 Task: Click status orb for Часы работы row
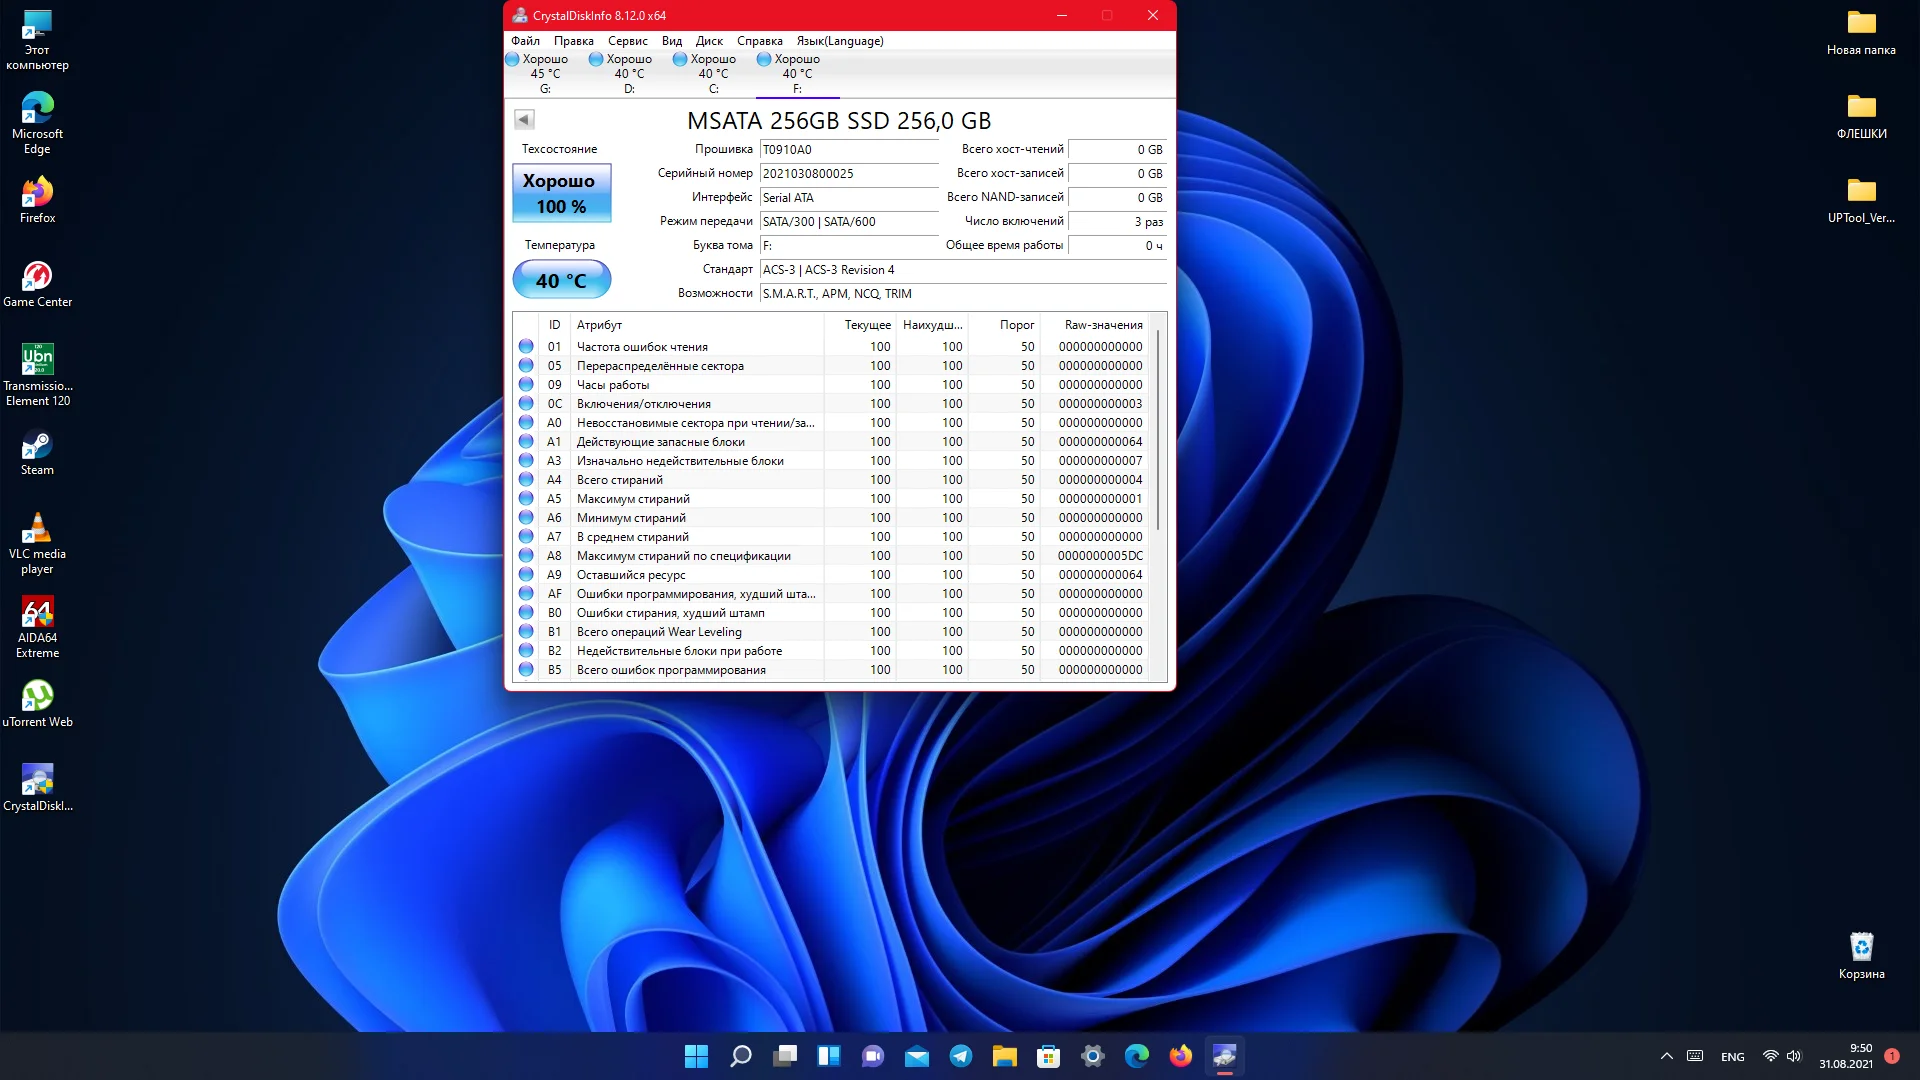pyautogui.click(x=526, y=385)
